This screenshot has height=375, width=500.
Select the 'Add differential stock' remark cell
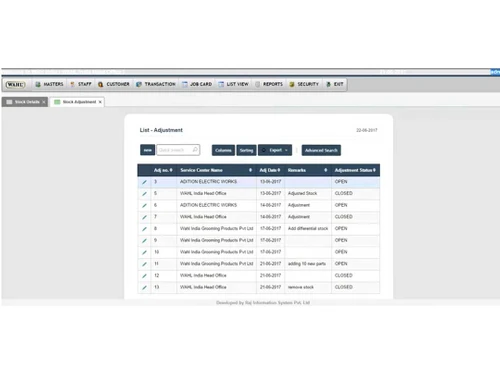click(308, 228)
